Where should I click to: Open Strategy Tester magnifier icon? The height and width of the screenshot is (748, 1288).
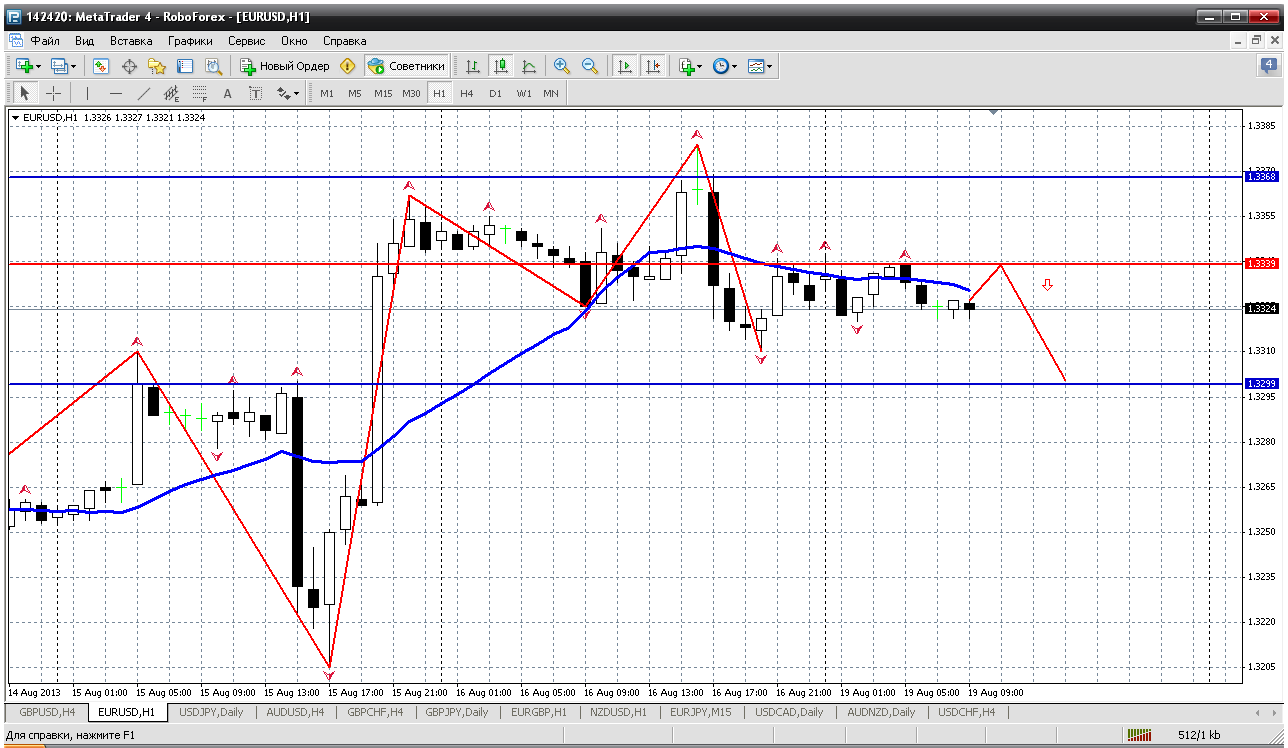213,66
